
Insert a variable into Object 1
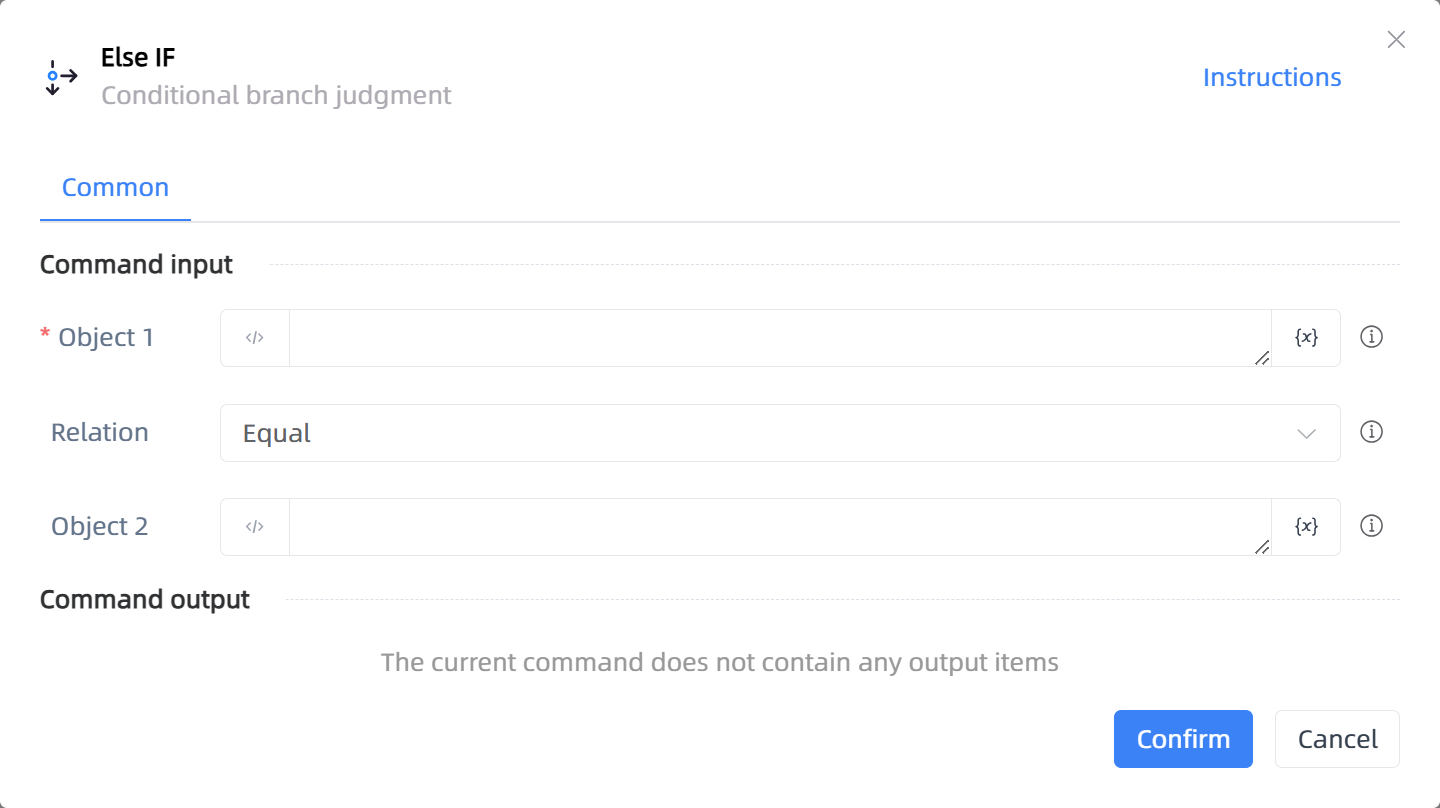click(x=1306, y=338)
